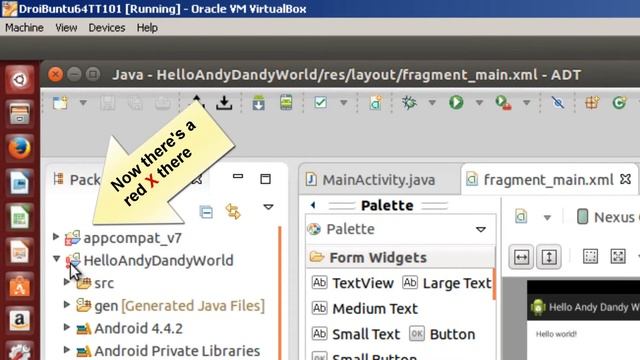The width and height of the screenshot is (640, 360).
Task: Maximize the Package Explorer view
Action: point(265,179)
